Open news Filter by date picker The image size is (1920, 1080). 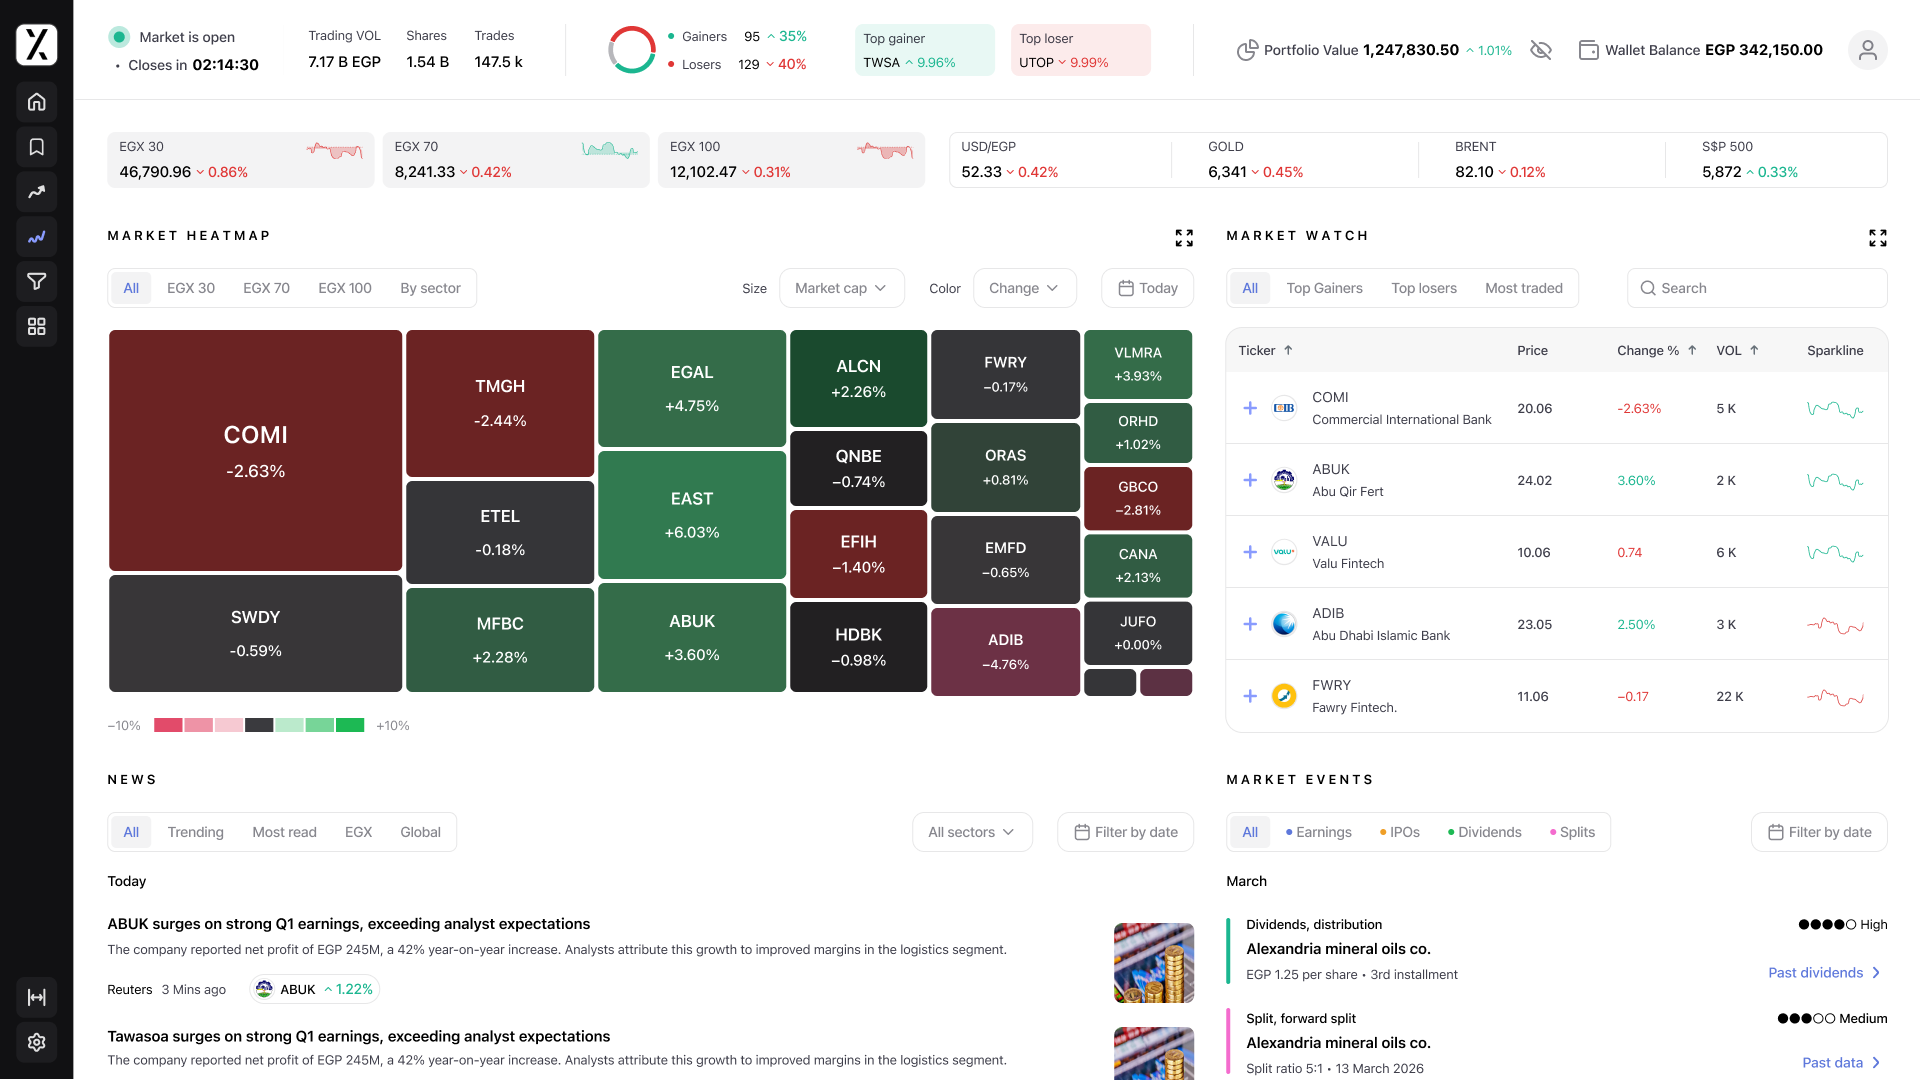[1125, 832]
